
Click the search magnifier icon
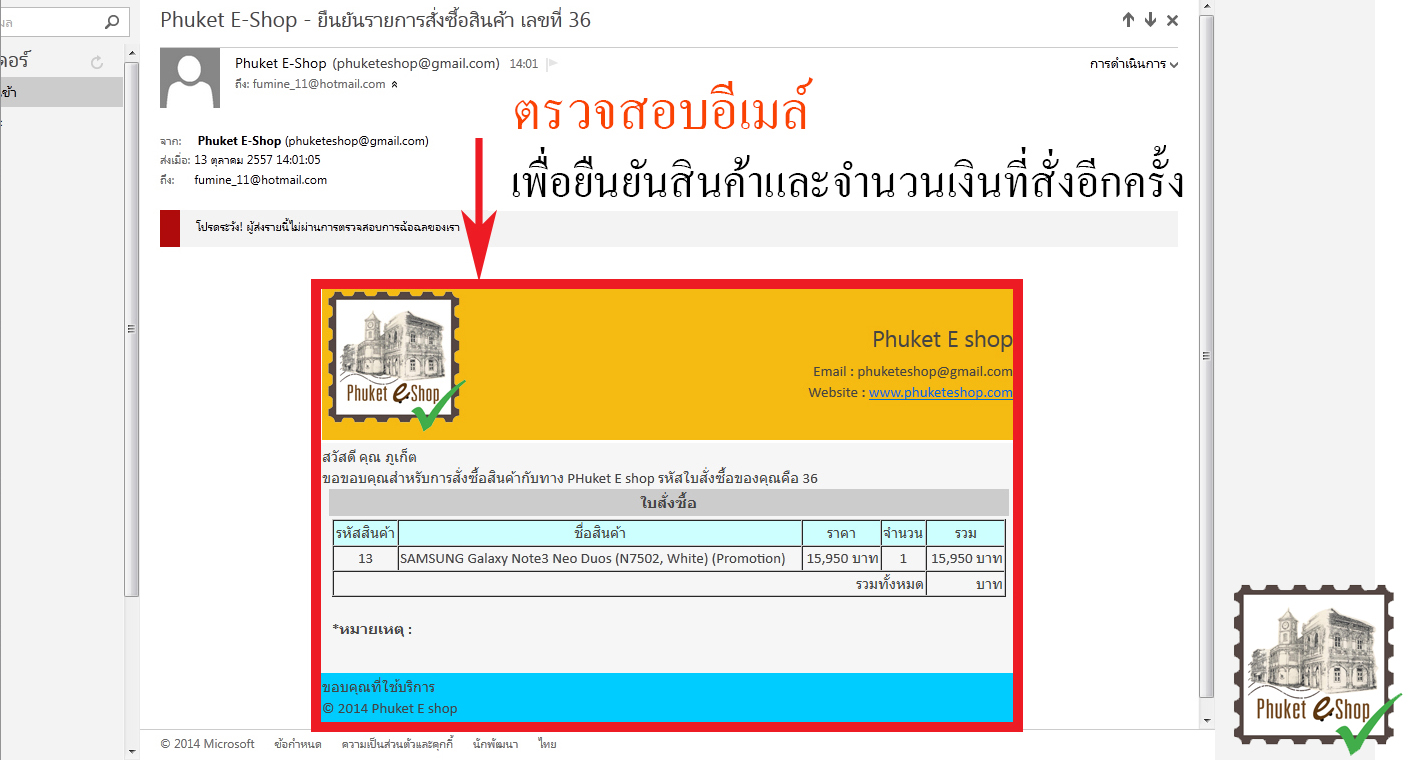pyautogui.click(x=112, y=21)
